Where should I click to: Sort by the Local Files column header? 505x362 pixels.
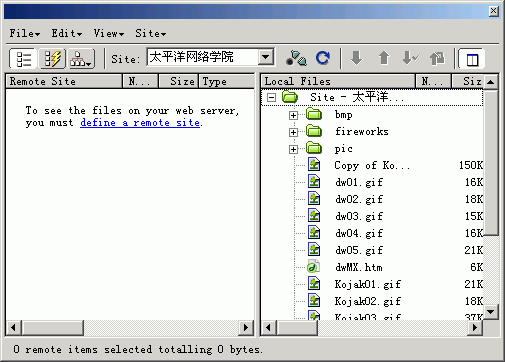click(x=338, y=81)
